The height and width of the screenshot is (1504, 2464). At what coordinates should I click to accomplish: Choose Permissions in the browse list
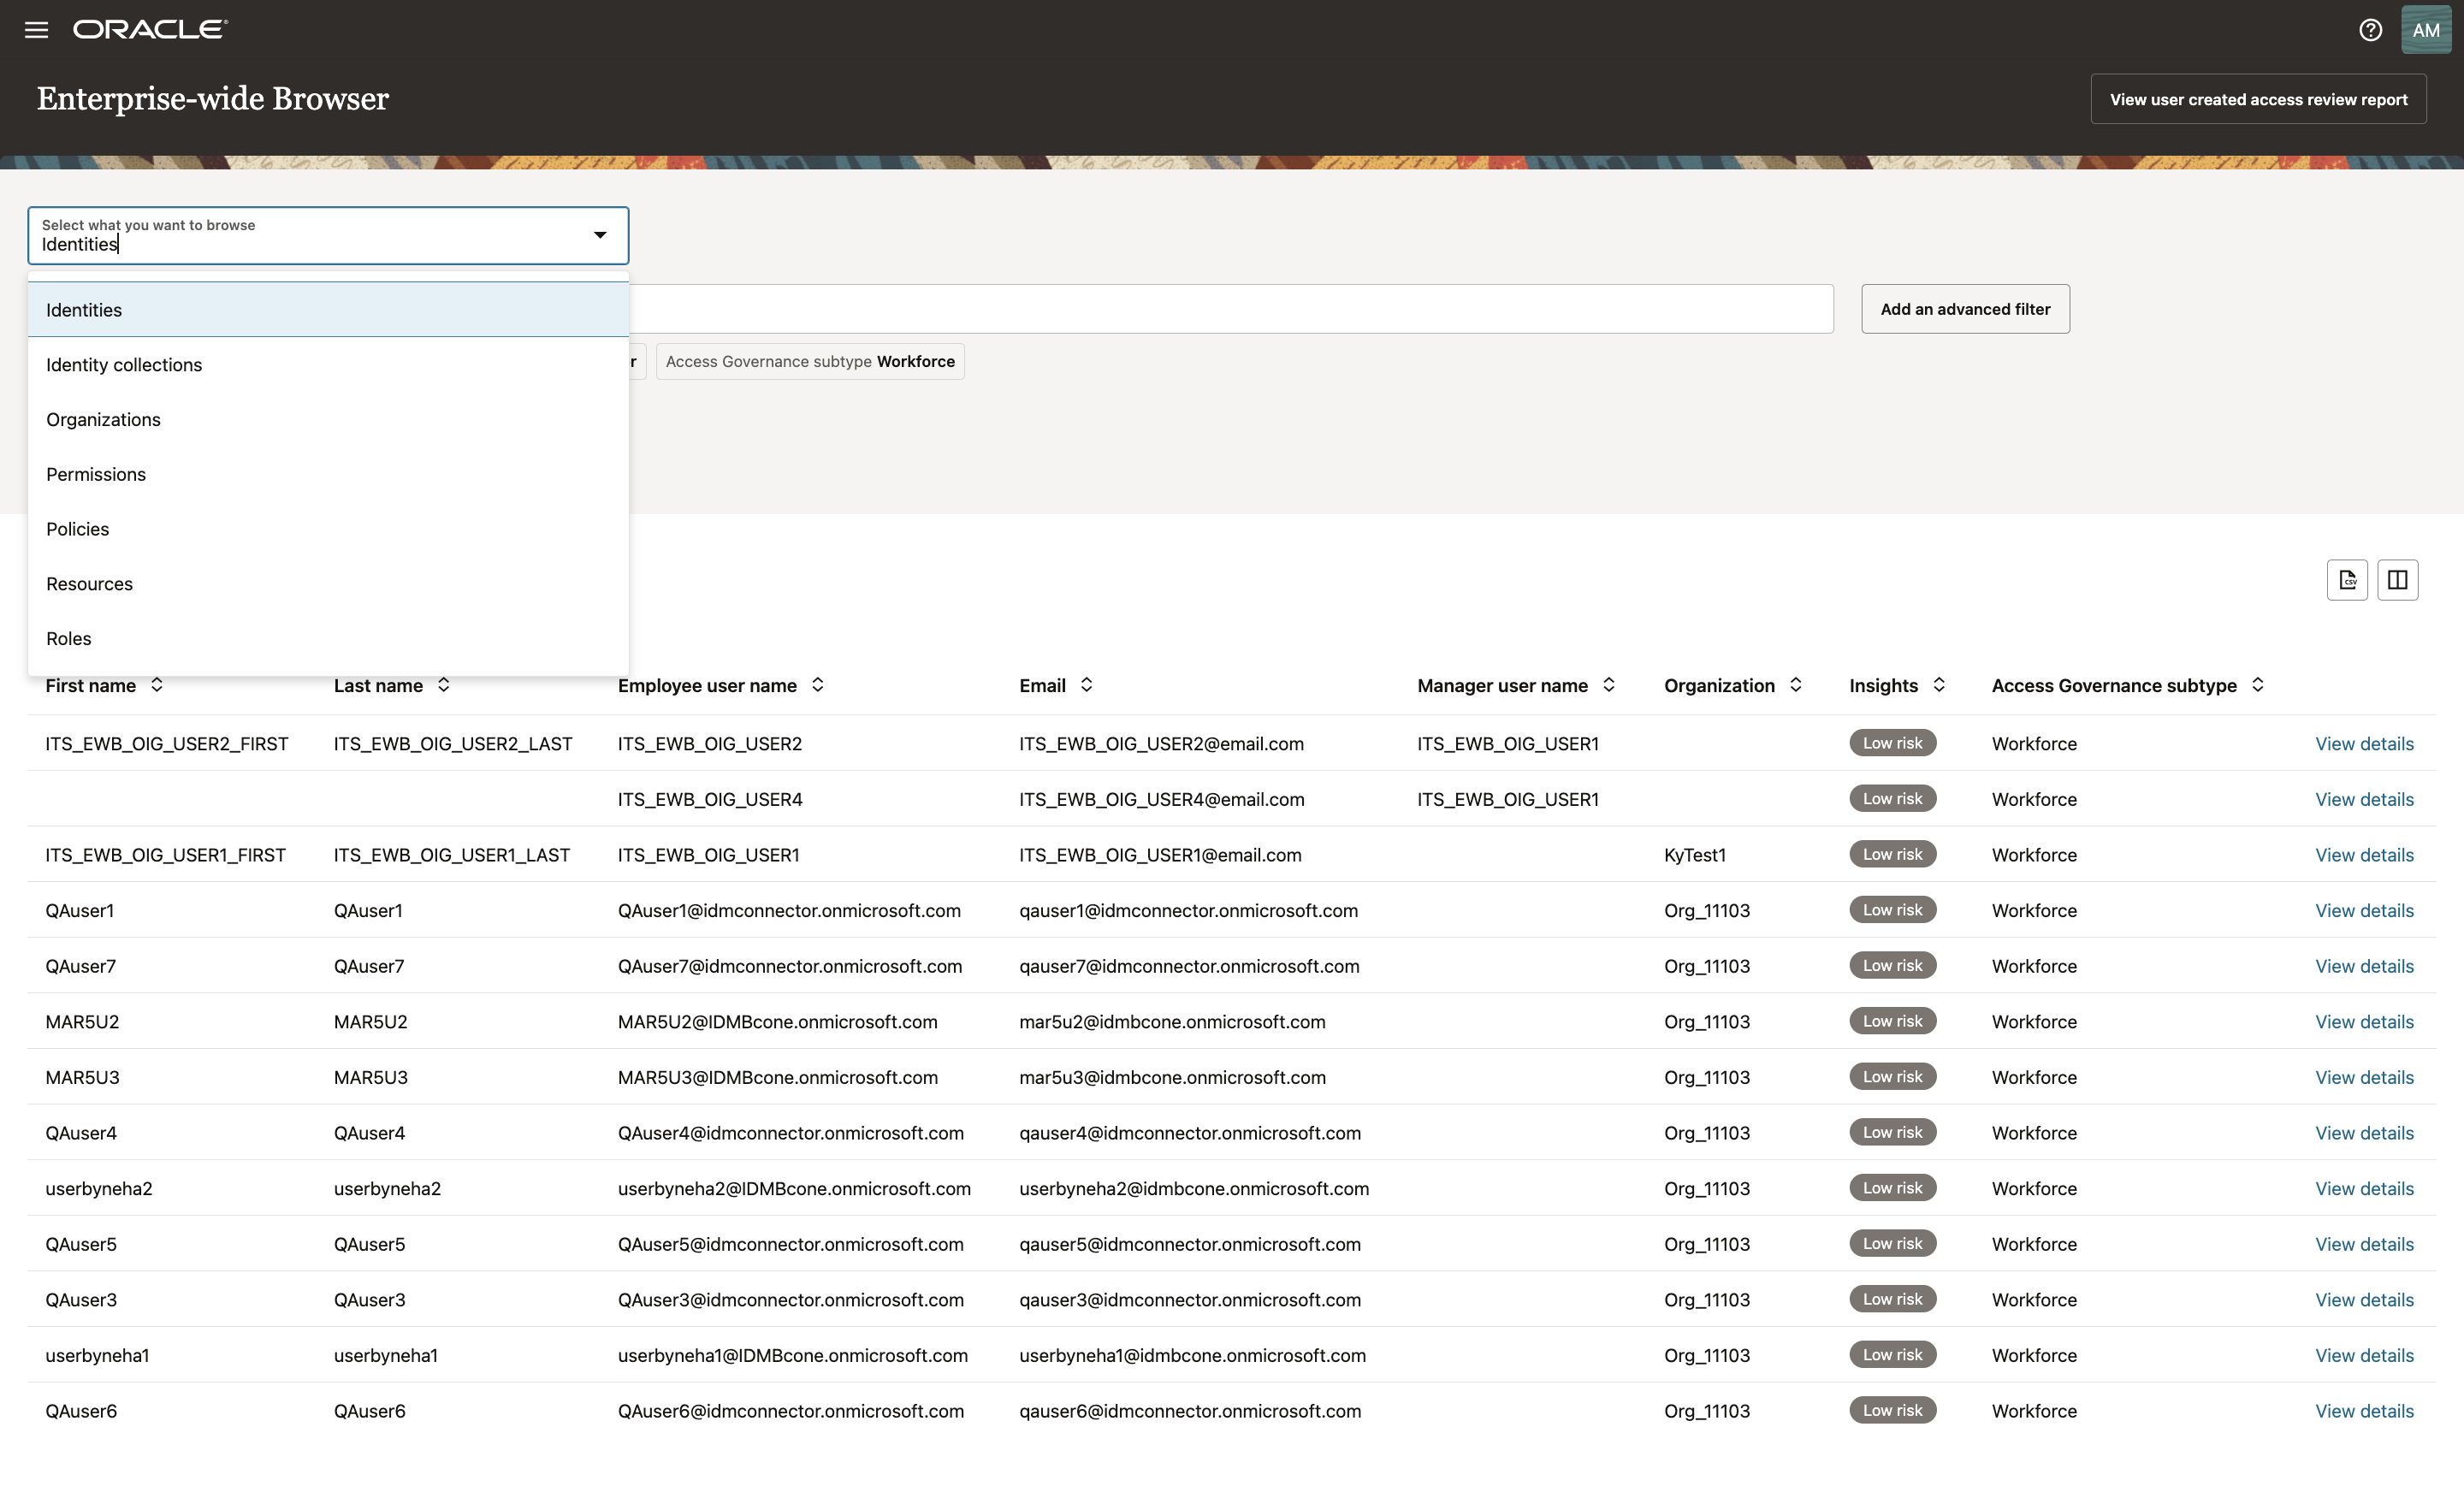[95, 474]
